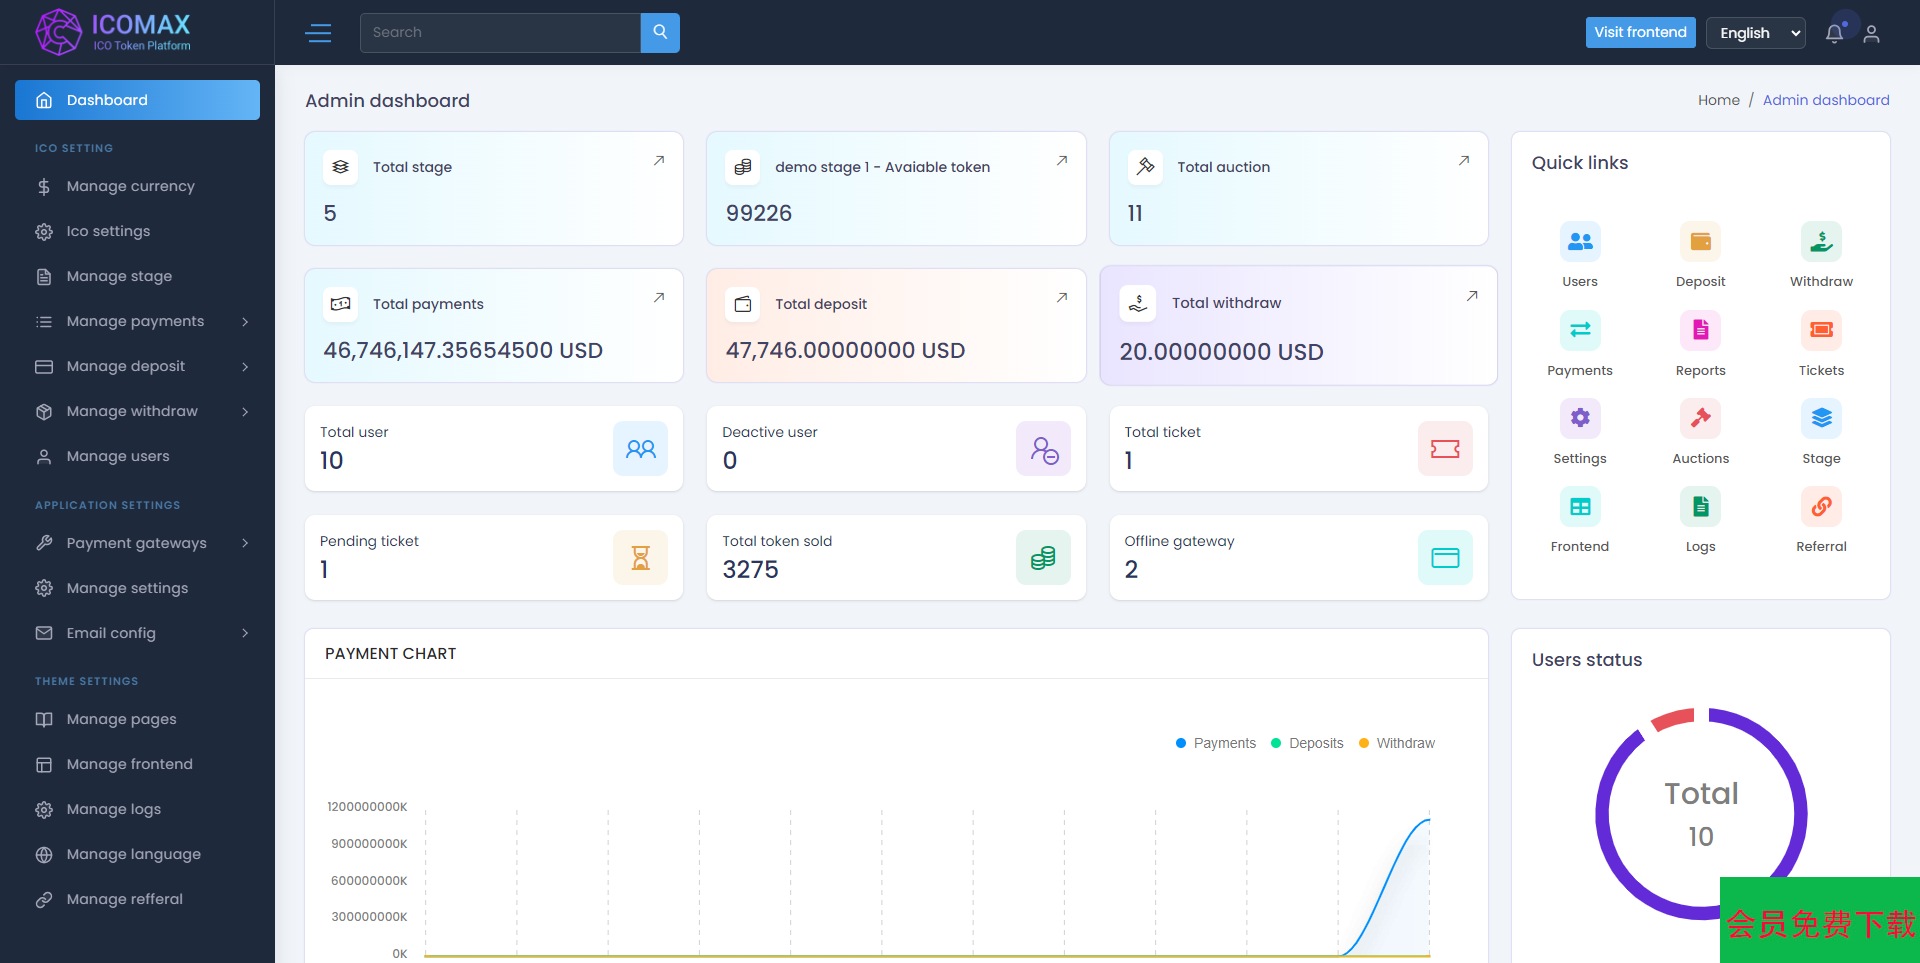This screenshot has width=1920, height=963.
Task: Open the Logs quick link icon
Action: click(1700, 507)
